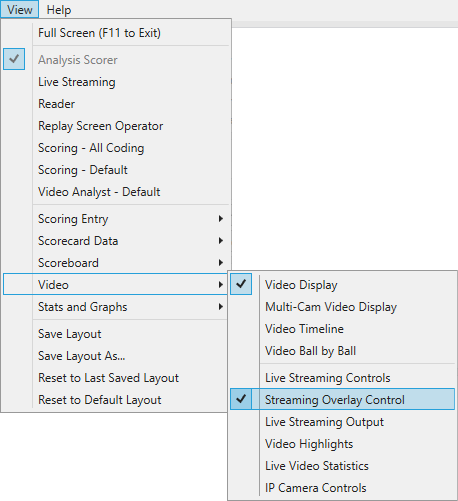Show the IP Camera Controls panel

pyautogui.click(x=342, y=488)
